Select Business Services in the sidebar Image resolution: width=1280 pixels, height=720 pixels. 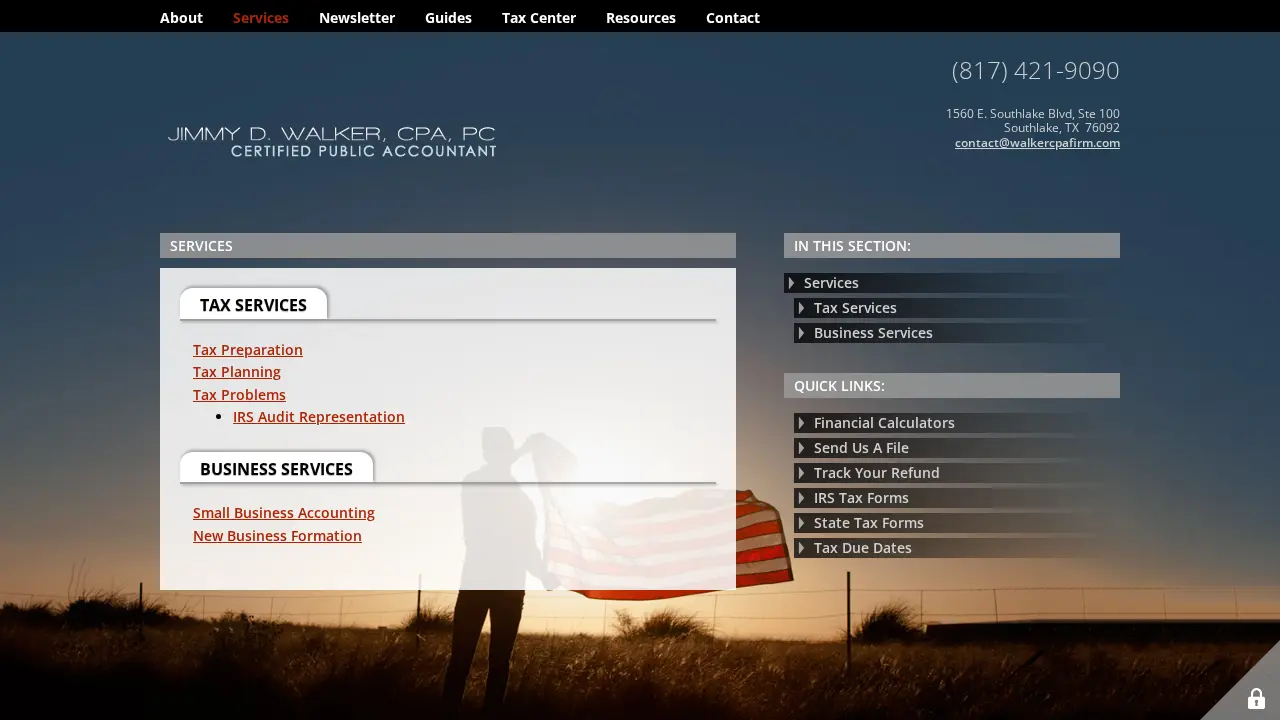pos(957,333)
